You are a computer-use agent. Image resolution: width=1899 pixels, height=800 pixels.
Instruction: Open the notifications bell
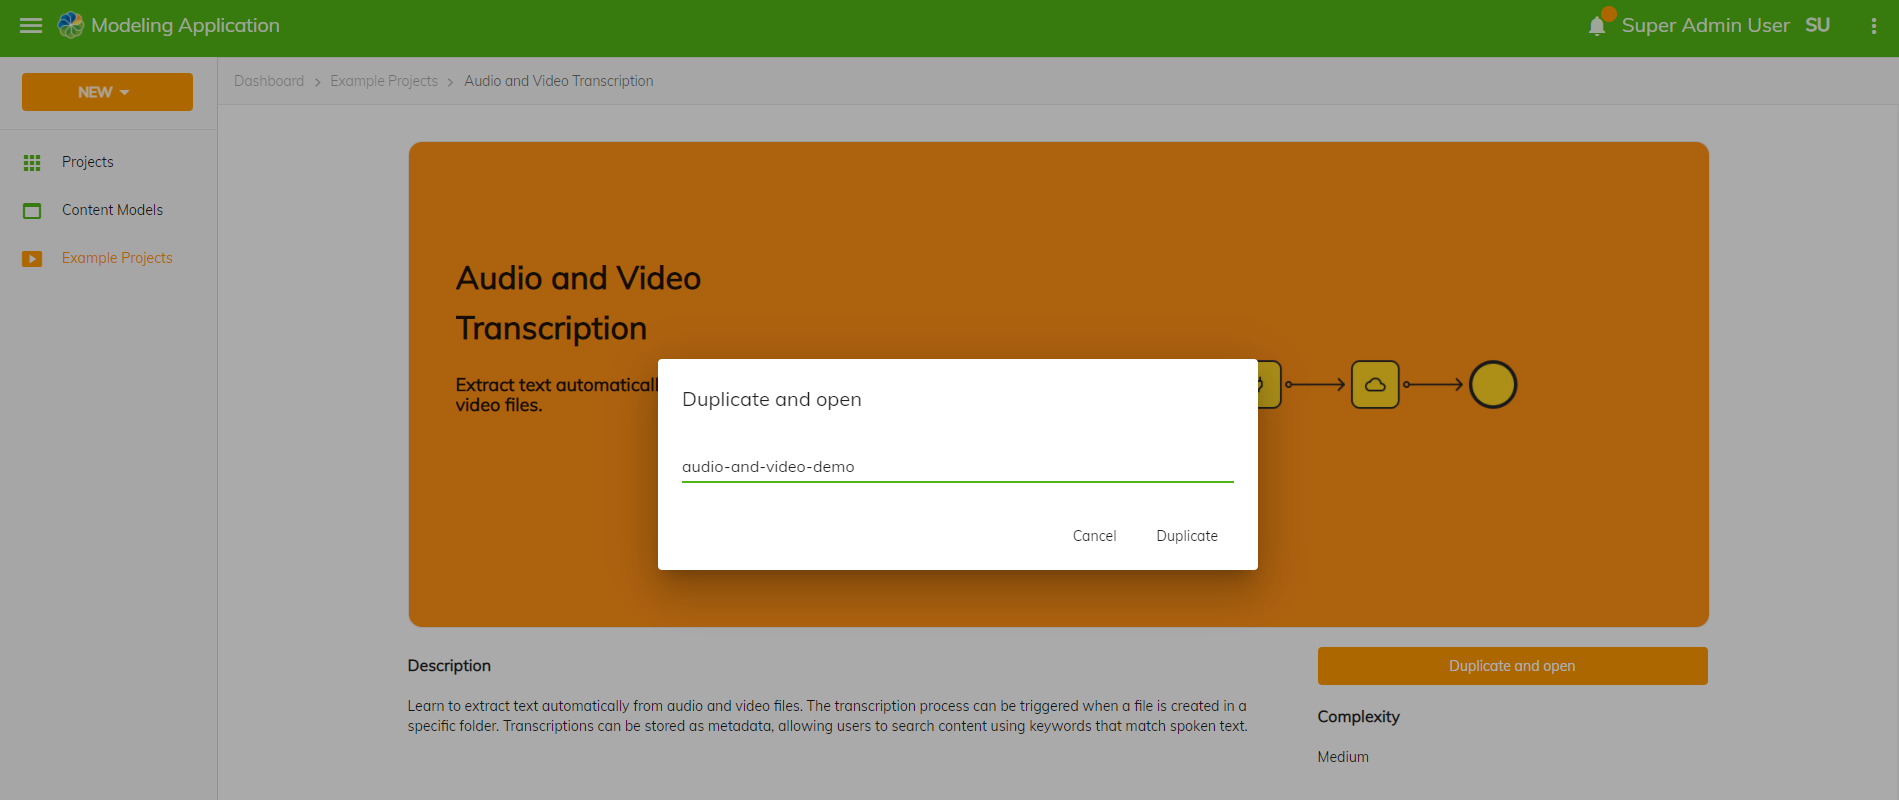1597,26
